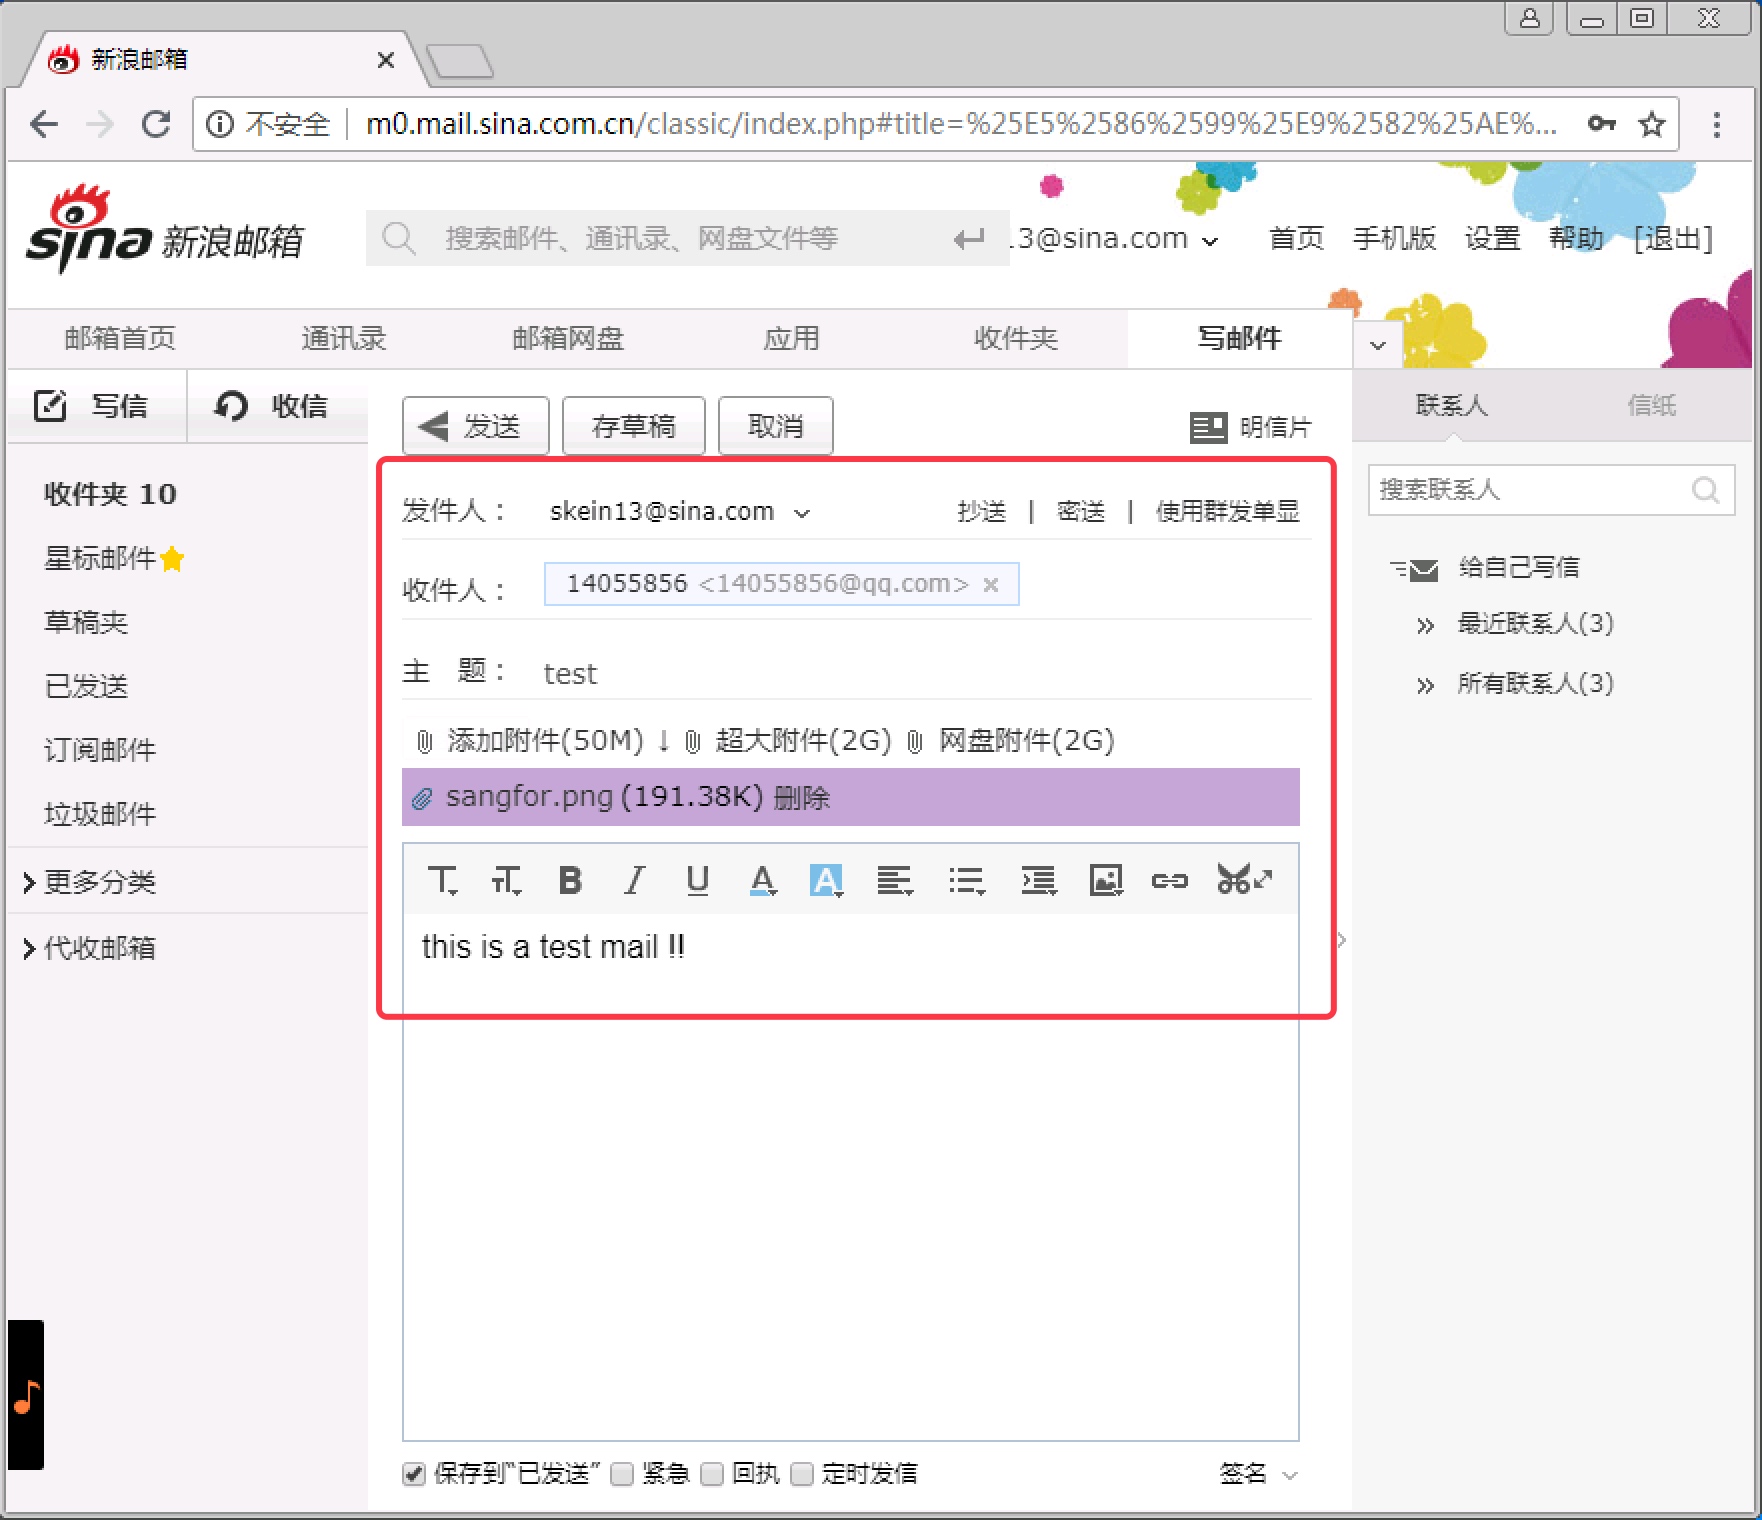The height and width of the screenshot is (1520, 1762).
Task: Go back in browser history
Action: click(44, 124)
